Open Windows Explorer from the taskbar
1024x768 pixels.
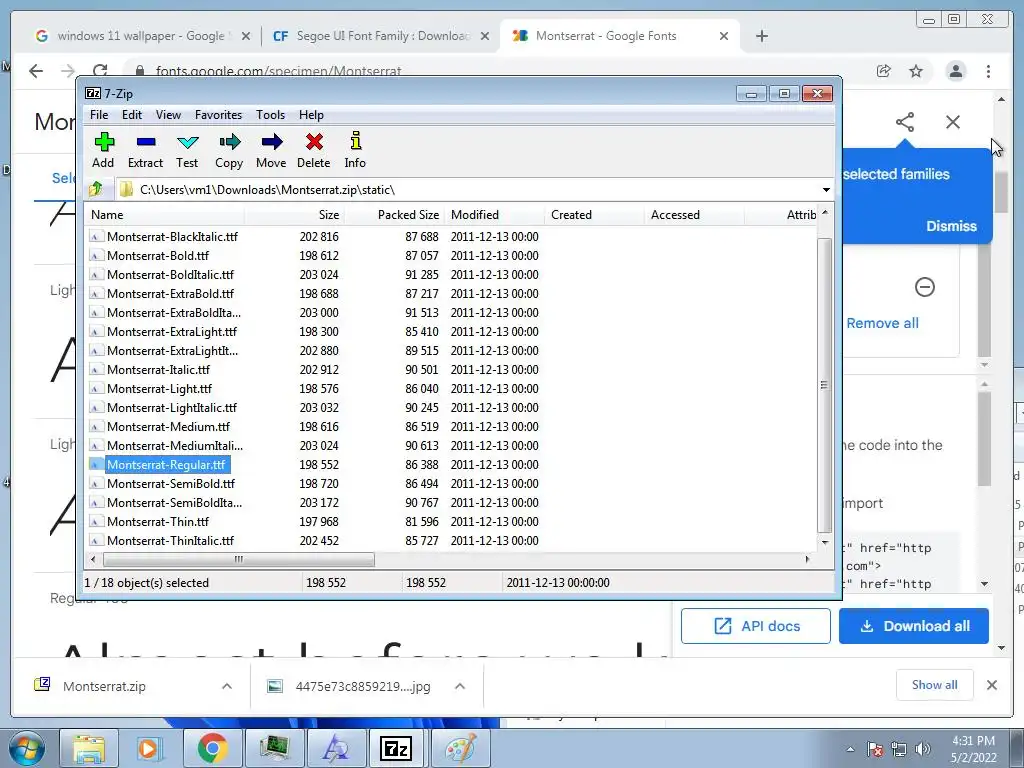[x=88, y=749]
